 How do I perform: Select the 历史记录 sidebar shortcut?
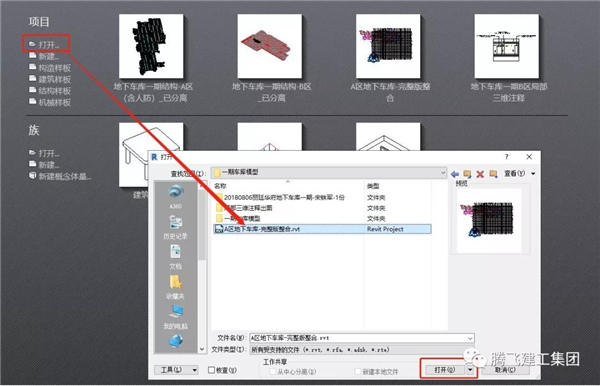click(x=175, y=227)
